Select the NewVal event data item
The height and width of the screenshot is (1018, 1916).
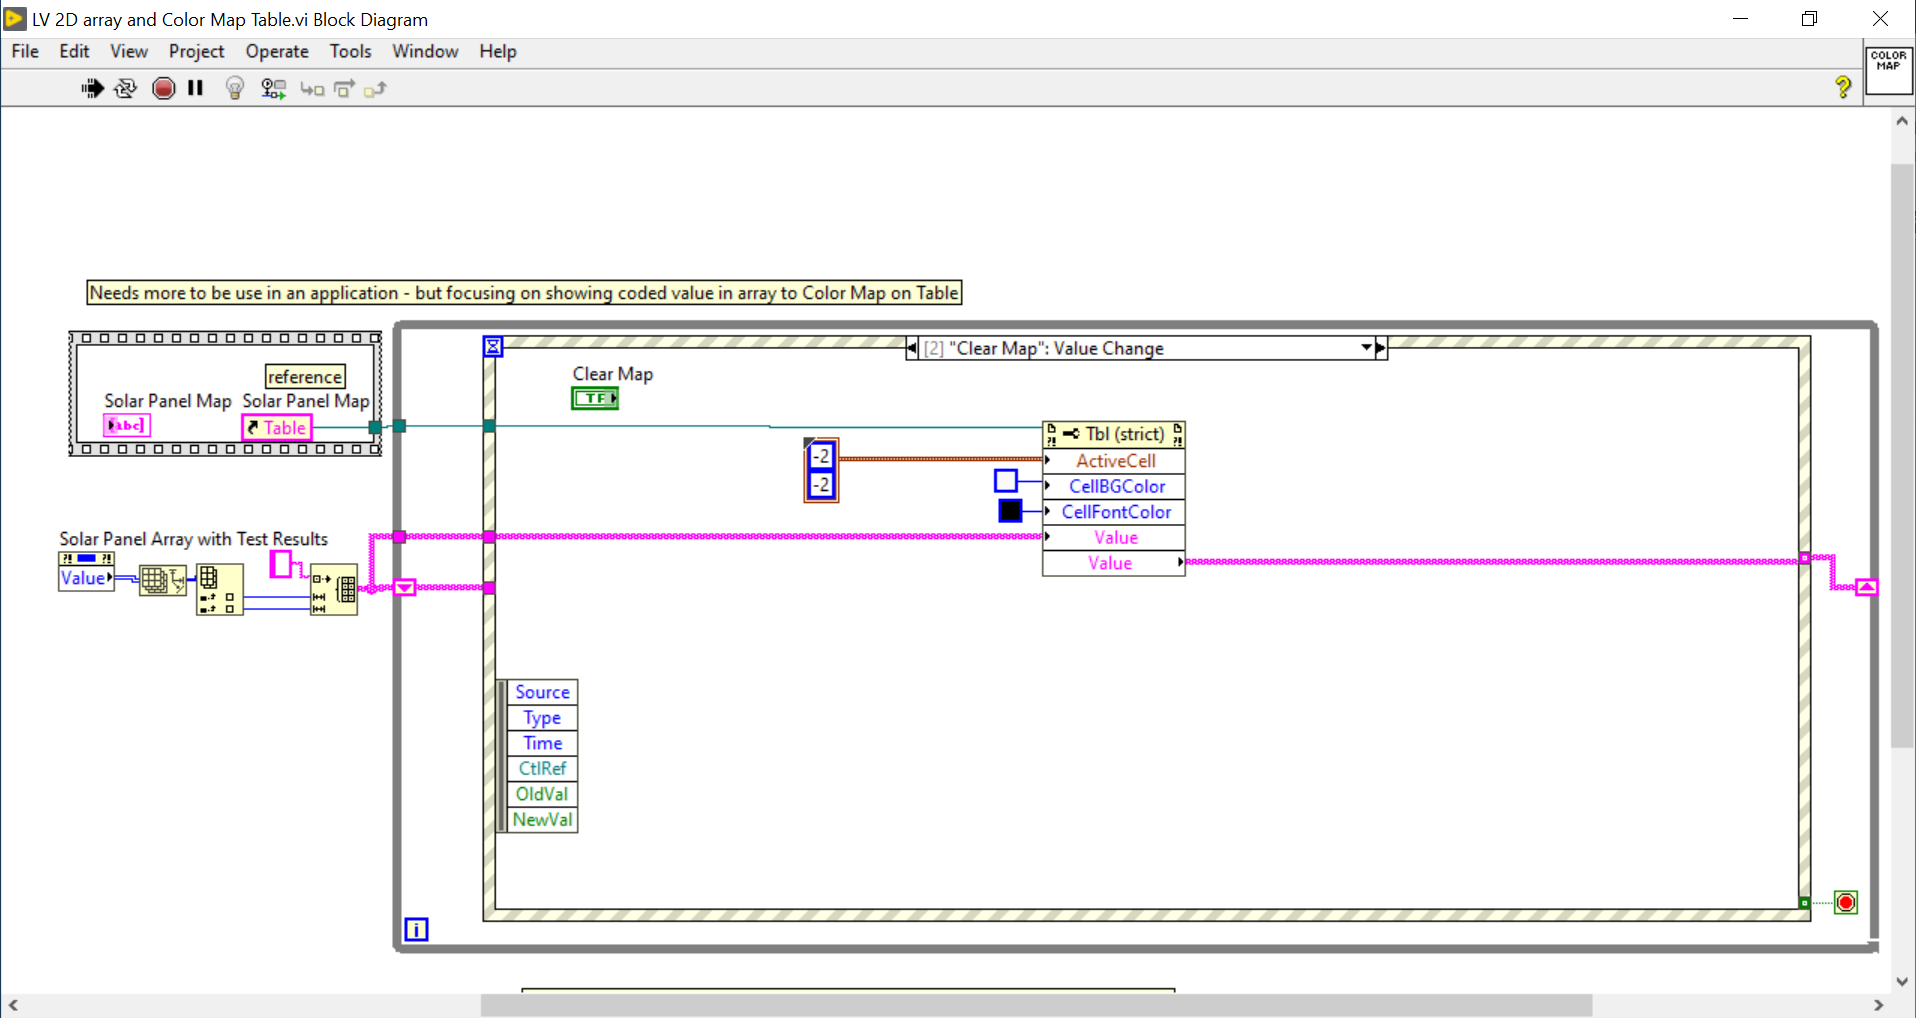[542, 820]
